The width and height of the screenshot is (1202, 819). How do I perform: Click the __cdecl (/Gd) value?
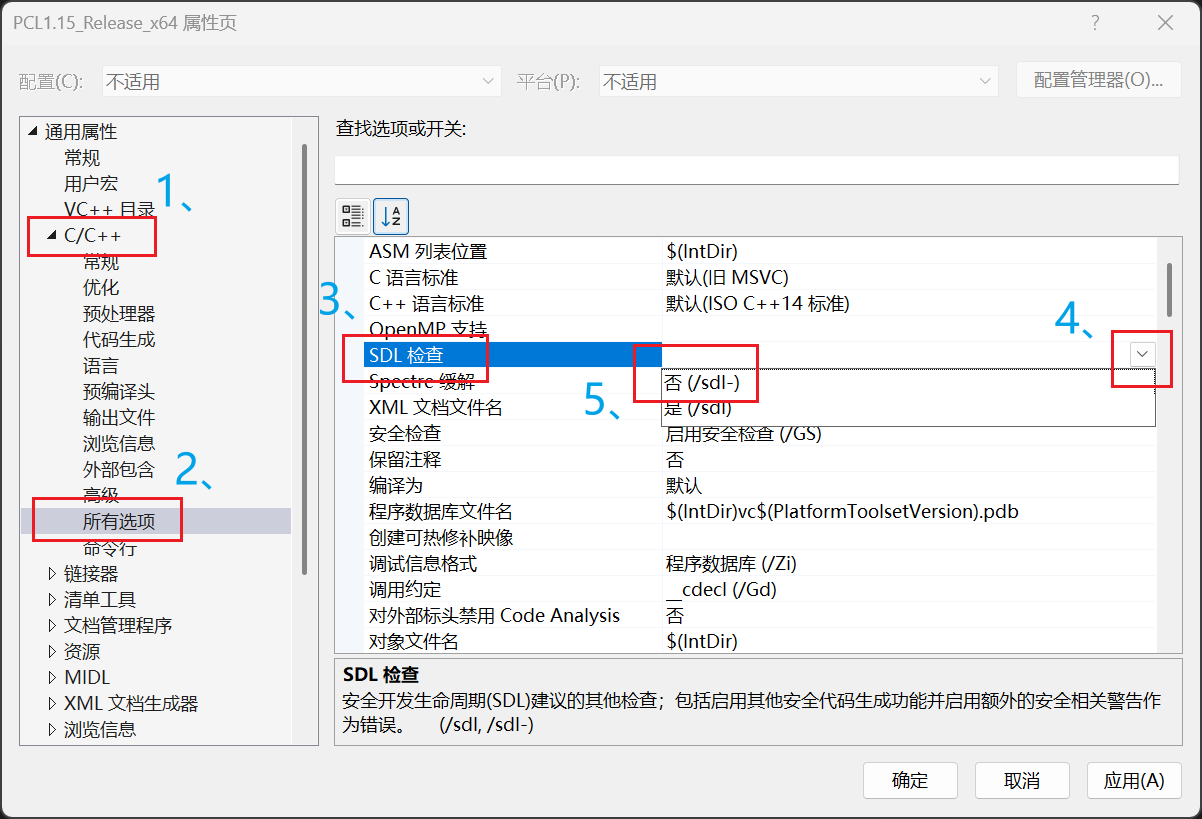(721, 590)
